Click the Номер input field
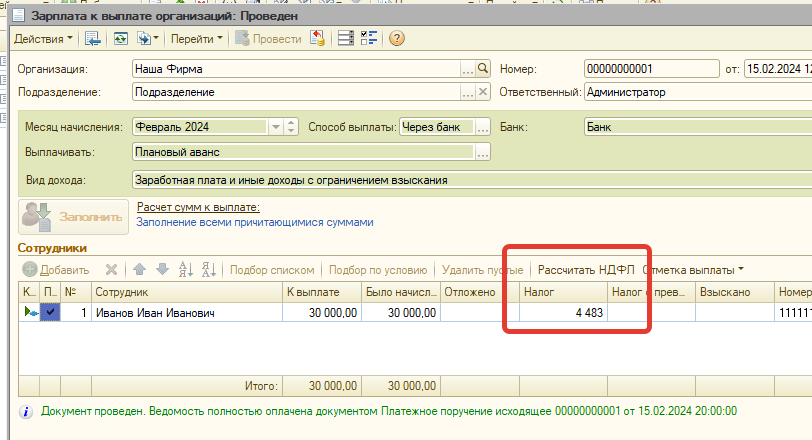This screenshot has width=812, height=440. [651, 69]
